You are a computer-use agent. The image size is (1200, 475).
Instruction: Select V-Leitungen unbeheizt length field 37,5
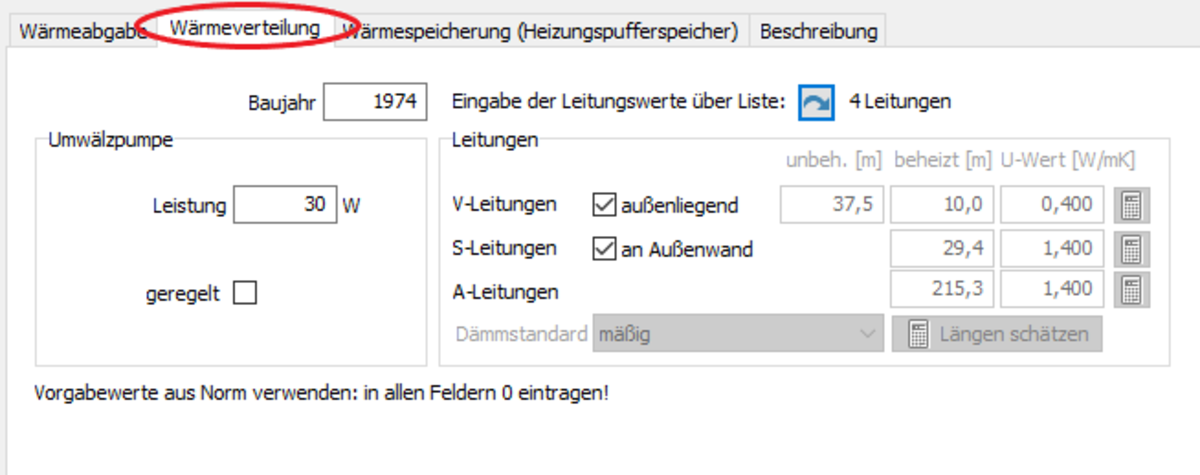point(832,206)
